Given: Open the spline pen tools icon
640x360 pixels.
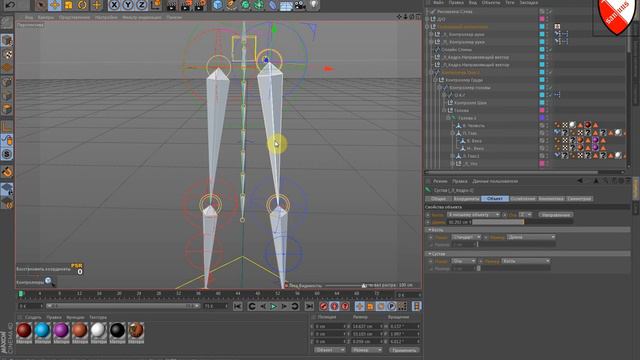Looking at the screenshot, I should point(231,5).
